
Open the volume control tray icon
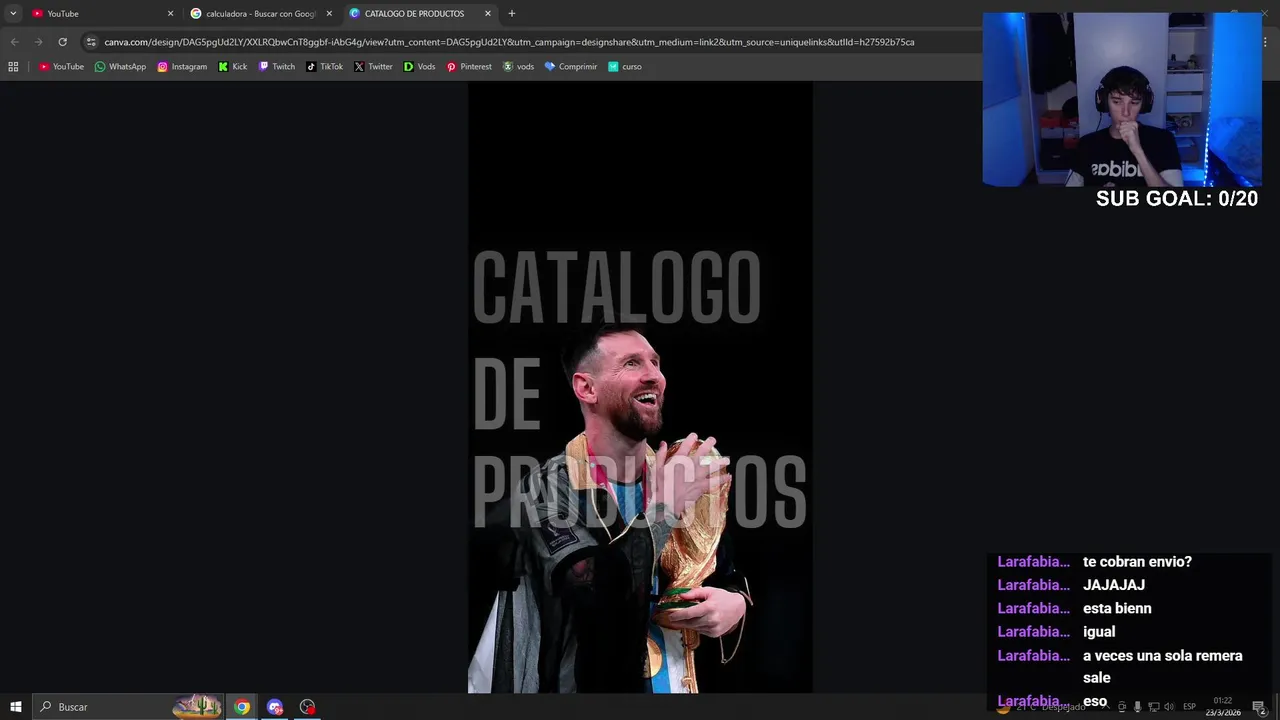(x=1169, y=707)
